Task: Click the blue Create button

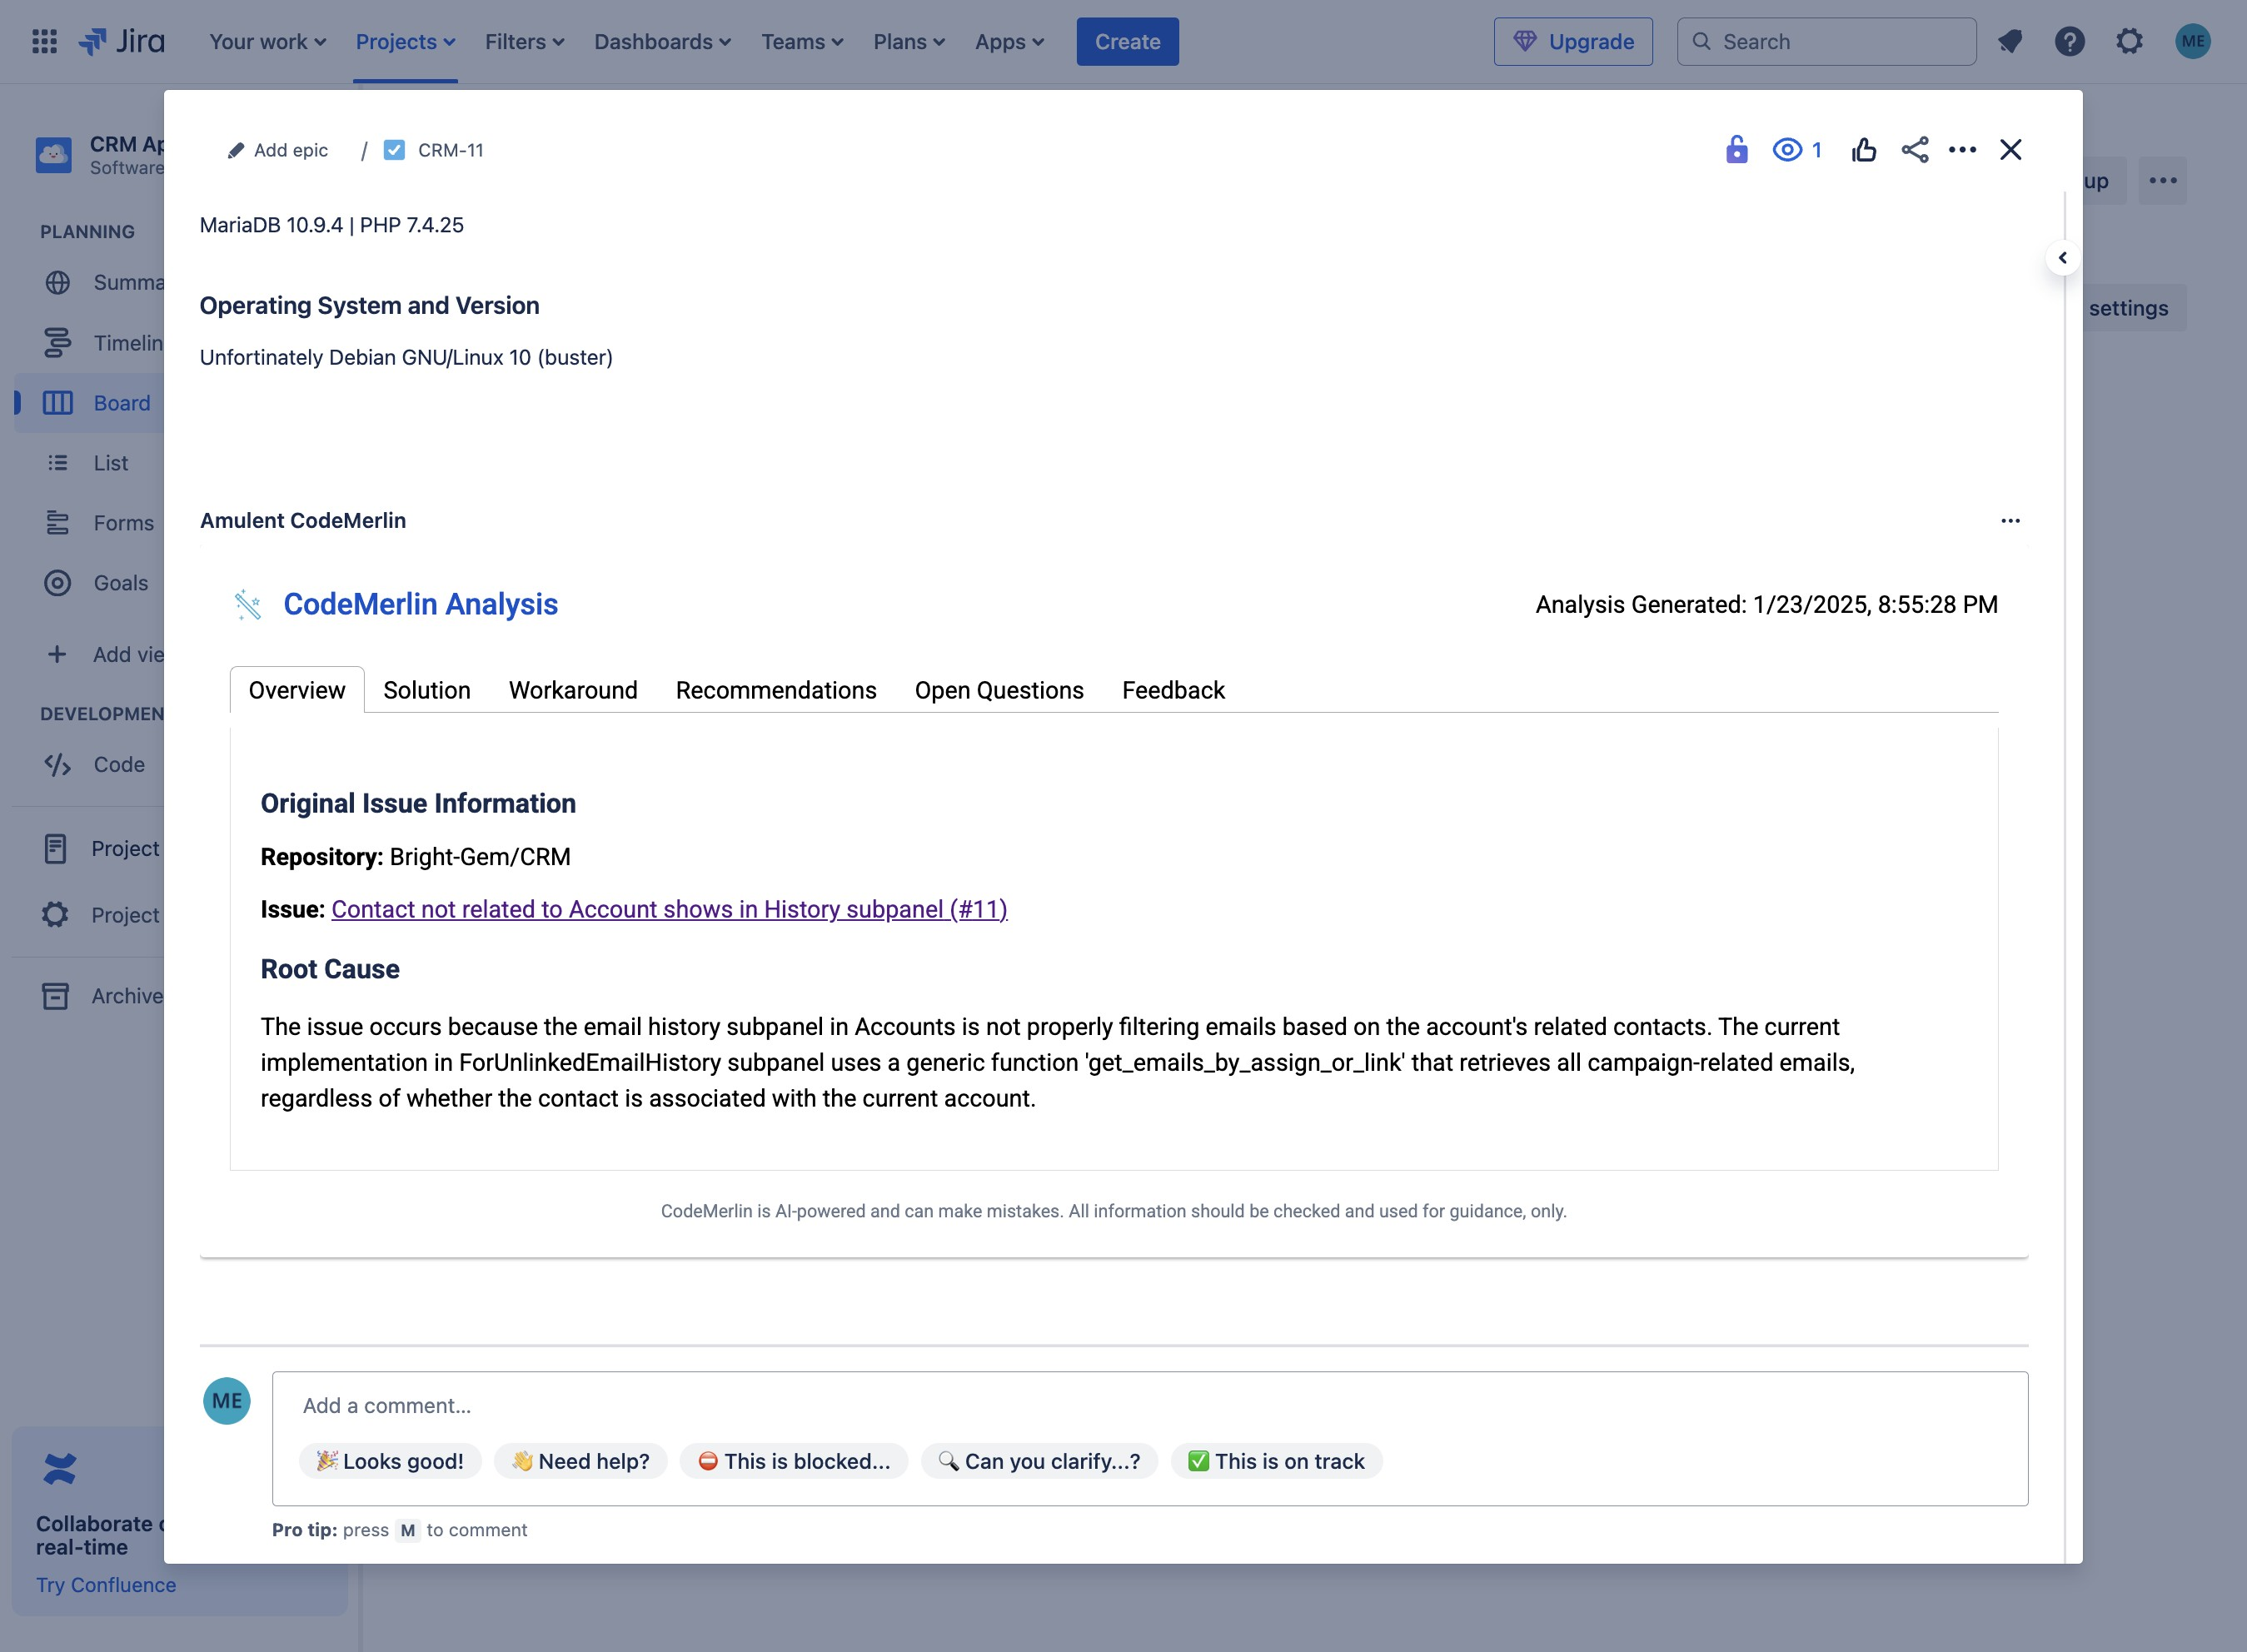Action: 1127,41
